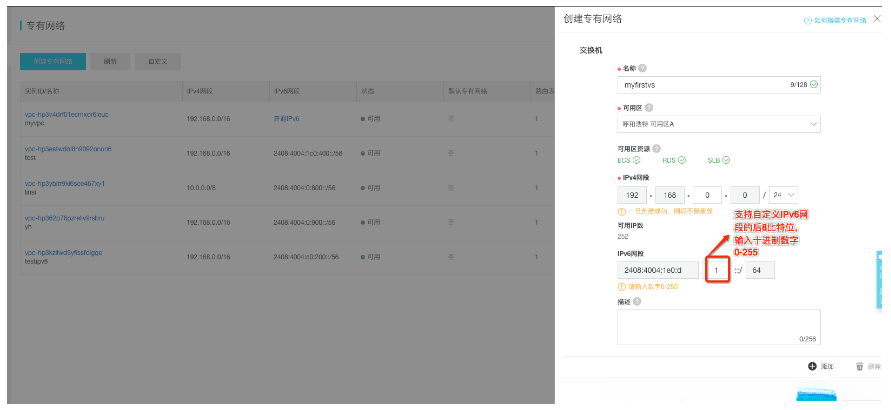The image size is (891, 410).
Task: Click the trash icon for 删除
Action: click(859, 366)
